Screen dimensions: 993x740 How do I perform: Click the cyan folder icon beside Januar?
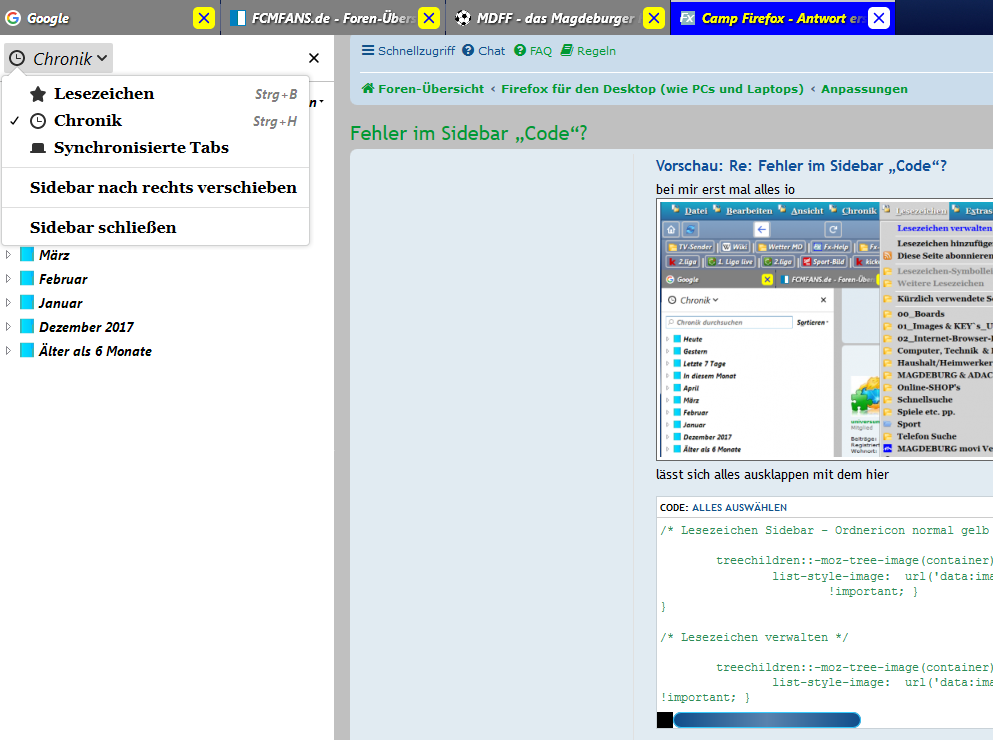(27, 303)
